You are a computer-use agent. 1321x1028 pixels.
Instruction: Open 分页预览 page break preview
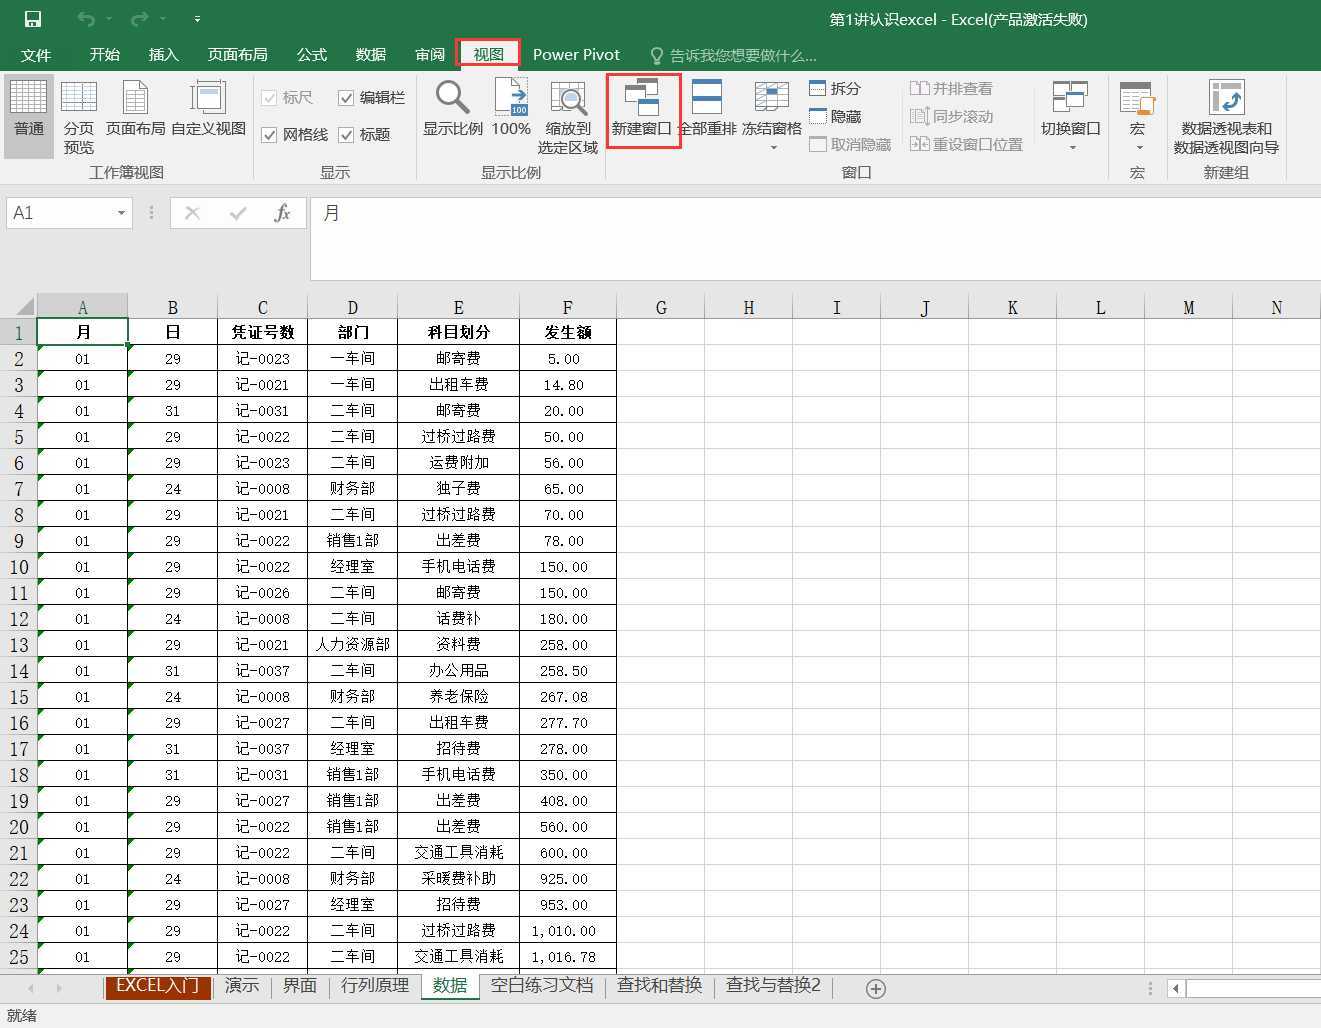point(79,116)
